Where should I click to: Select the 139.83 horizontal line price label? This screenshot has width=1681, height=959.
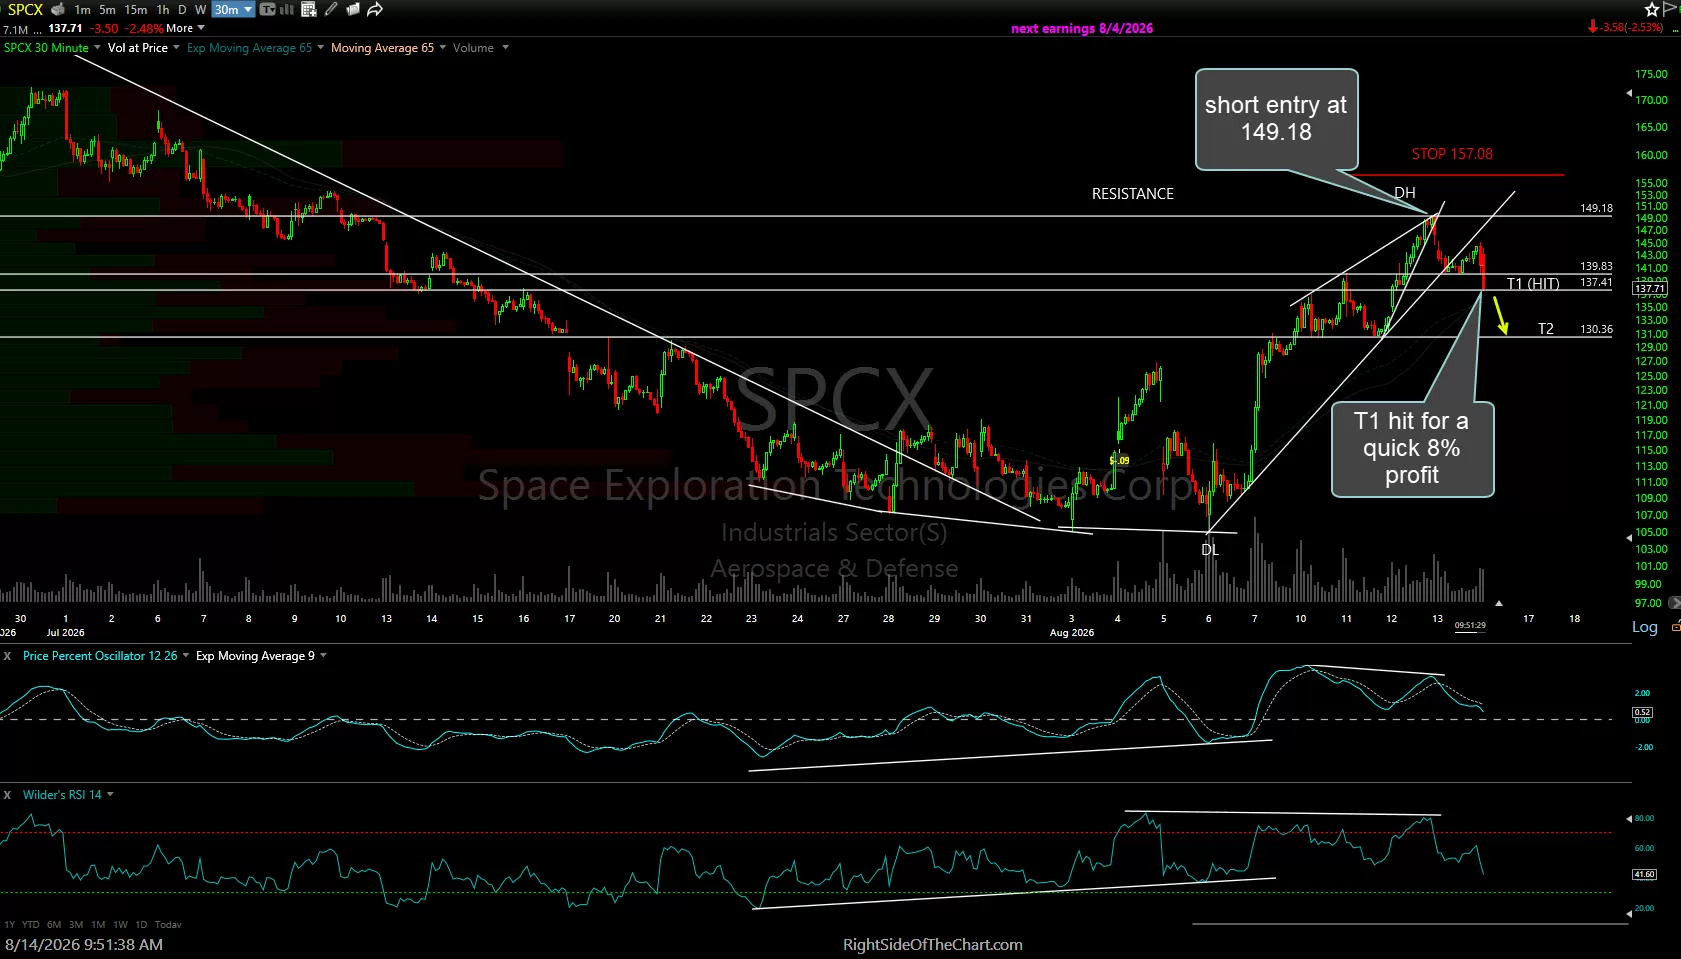(x=1596, y=267)
